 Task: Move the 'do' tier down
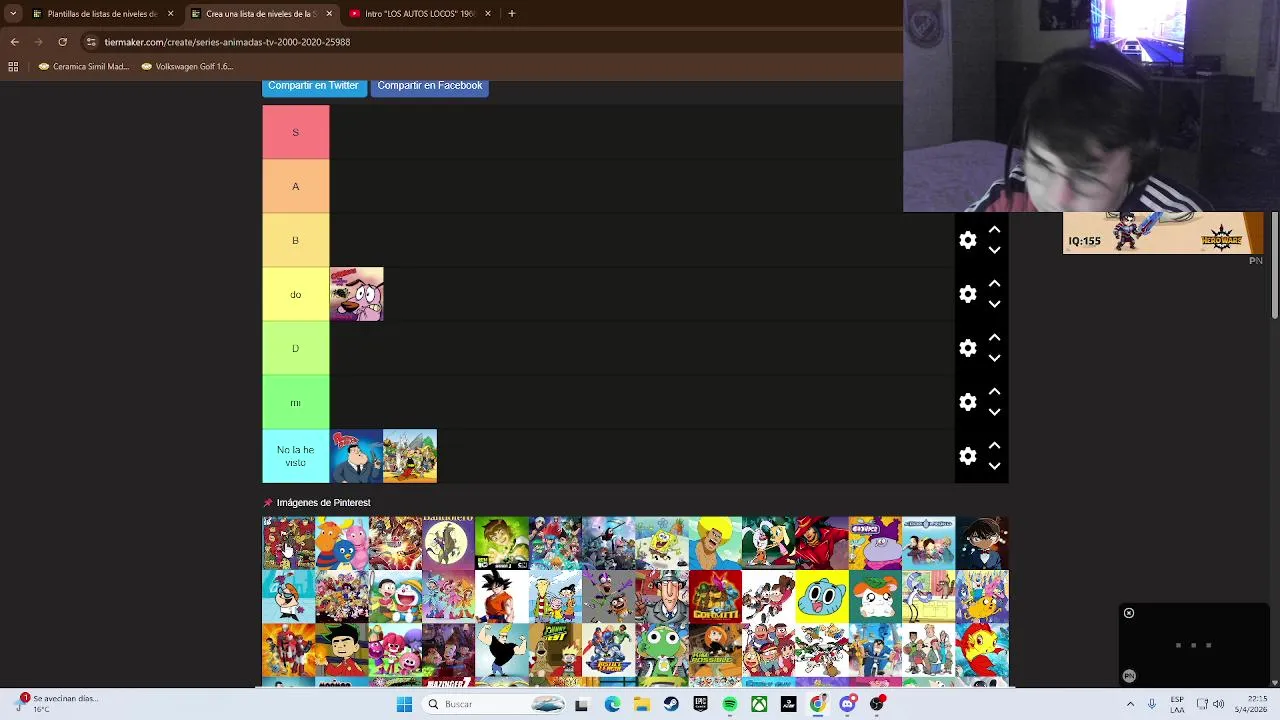994,304
